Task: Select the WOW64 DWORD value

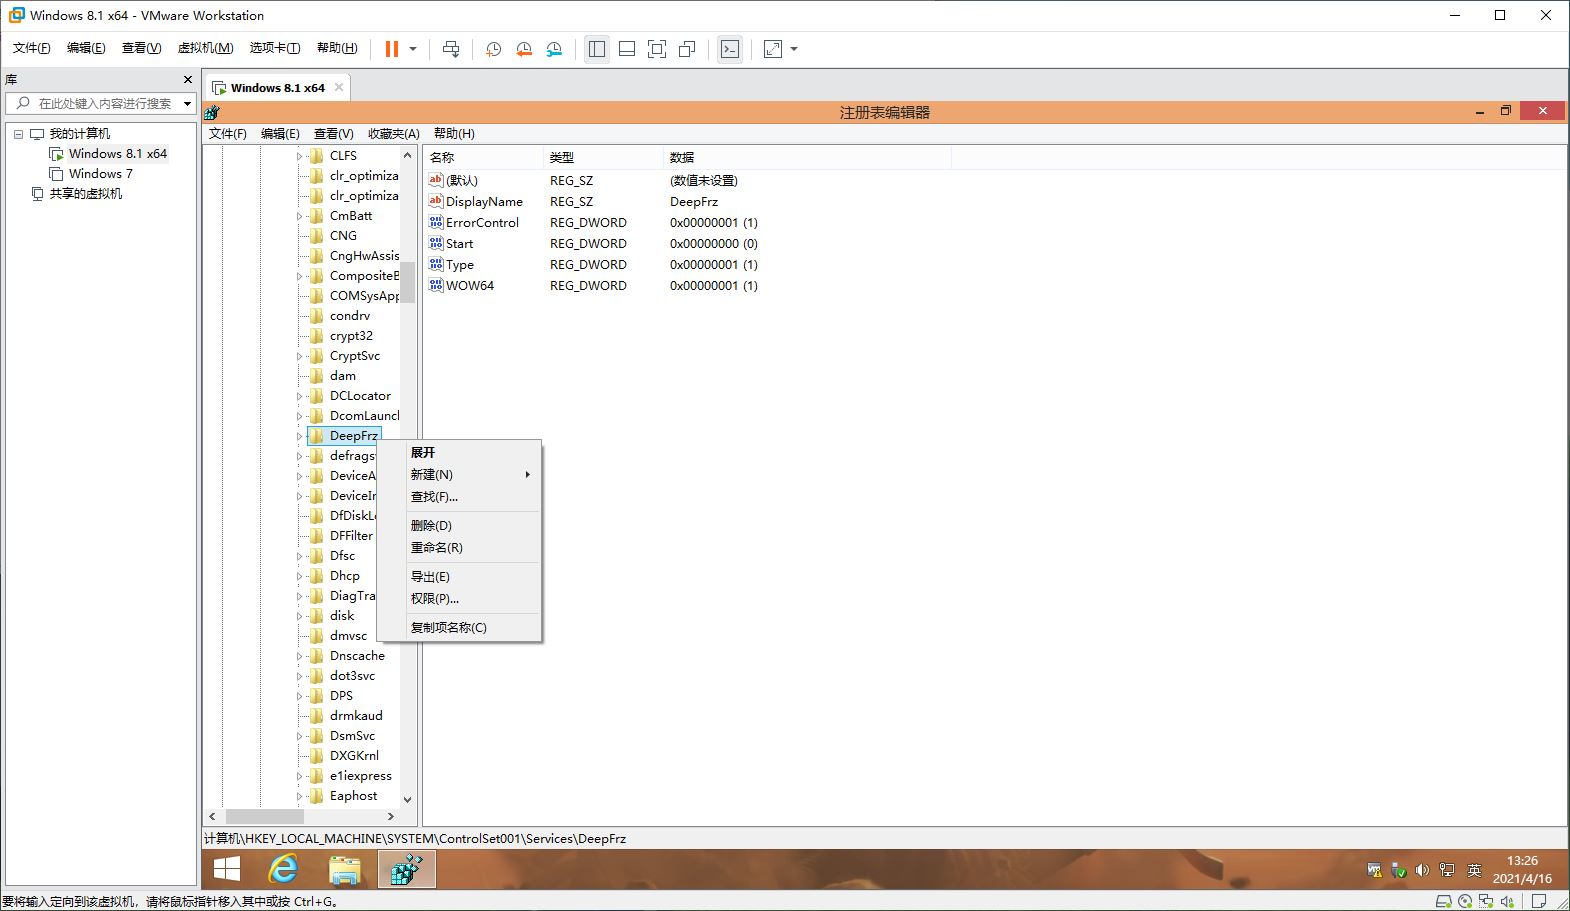Action: (x=470, y=286)
